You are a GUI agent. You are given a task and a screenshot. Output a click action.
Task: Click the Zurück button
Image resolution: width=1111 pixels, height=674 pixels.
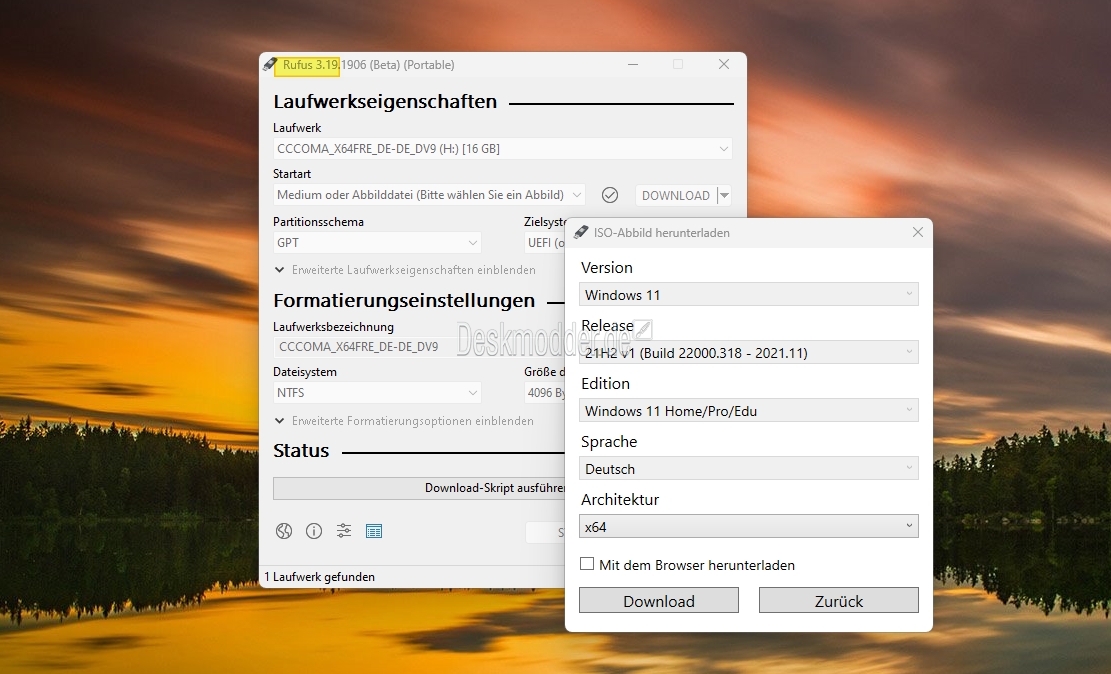coord(839,600)
